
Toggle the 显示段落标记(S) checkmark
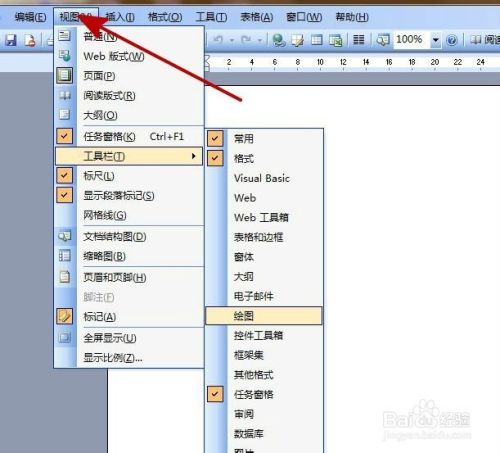click(x=64, y=195)
